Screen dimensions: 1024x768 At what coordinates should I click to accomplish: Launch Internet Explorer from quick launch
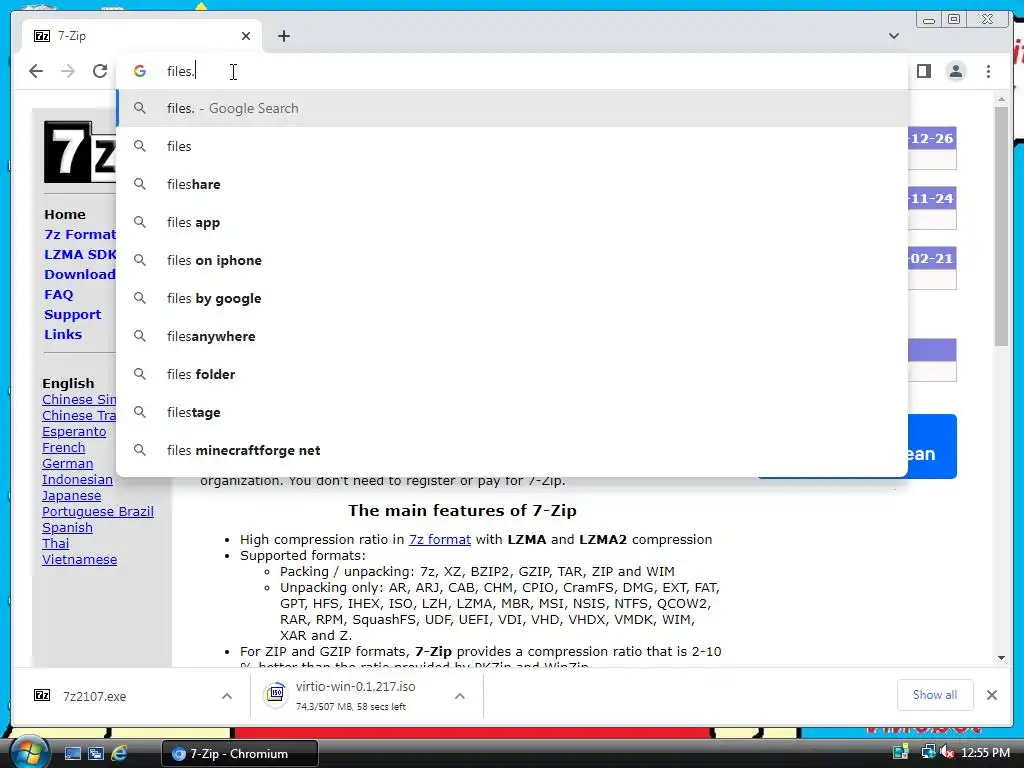click(x=119, y=754)
